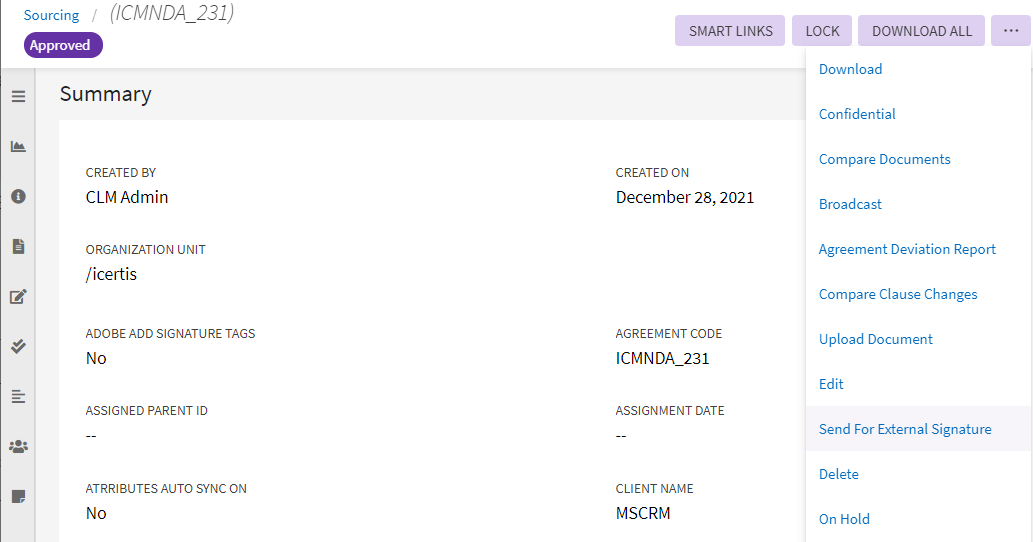Choose Compare Documents from the menu
1033x542 pixels.
[x=884, y=159]
